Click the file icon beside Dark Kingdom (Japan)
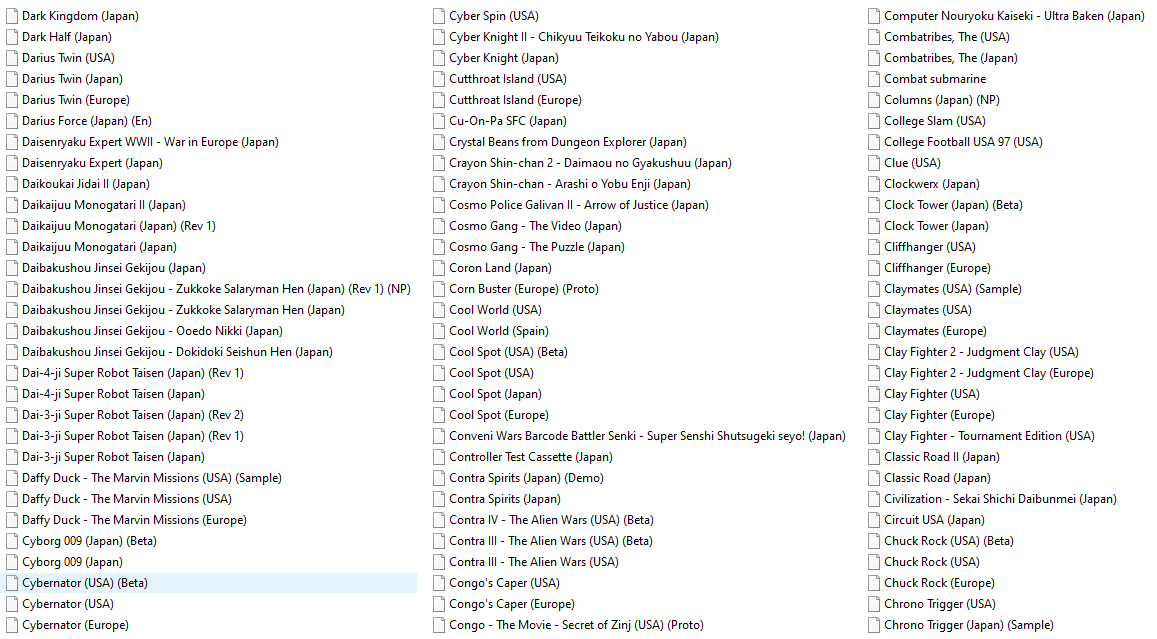Viewport: 1157px width, 639px height. coord(12,15)
